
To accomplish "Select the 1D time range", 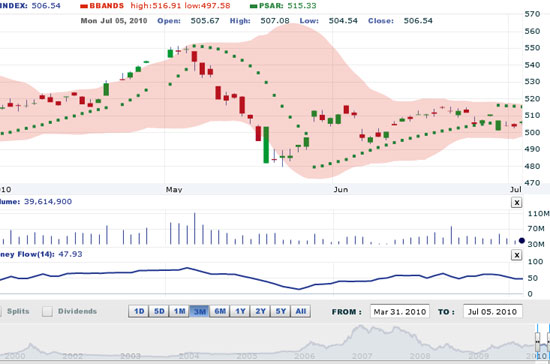I will (139, 311).
